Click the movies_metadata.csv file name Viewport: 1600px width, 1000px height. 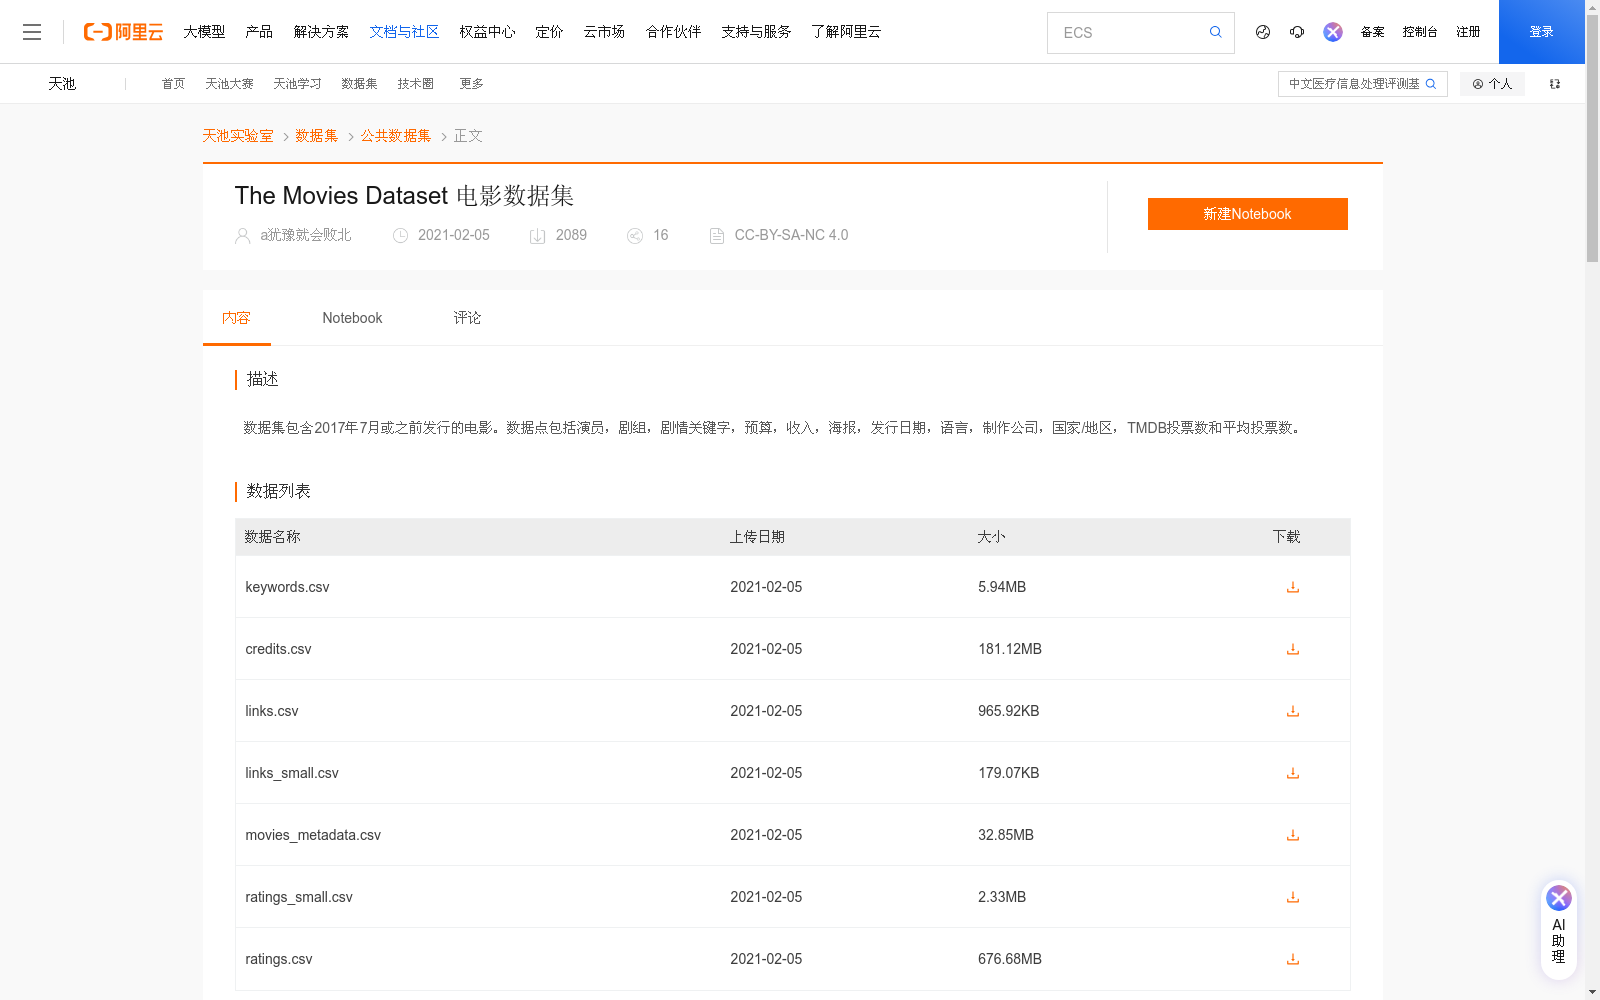(x=313, y=835)
